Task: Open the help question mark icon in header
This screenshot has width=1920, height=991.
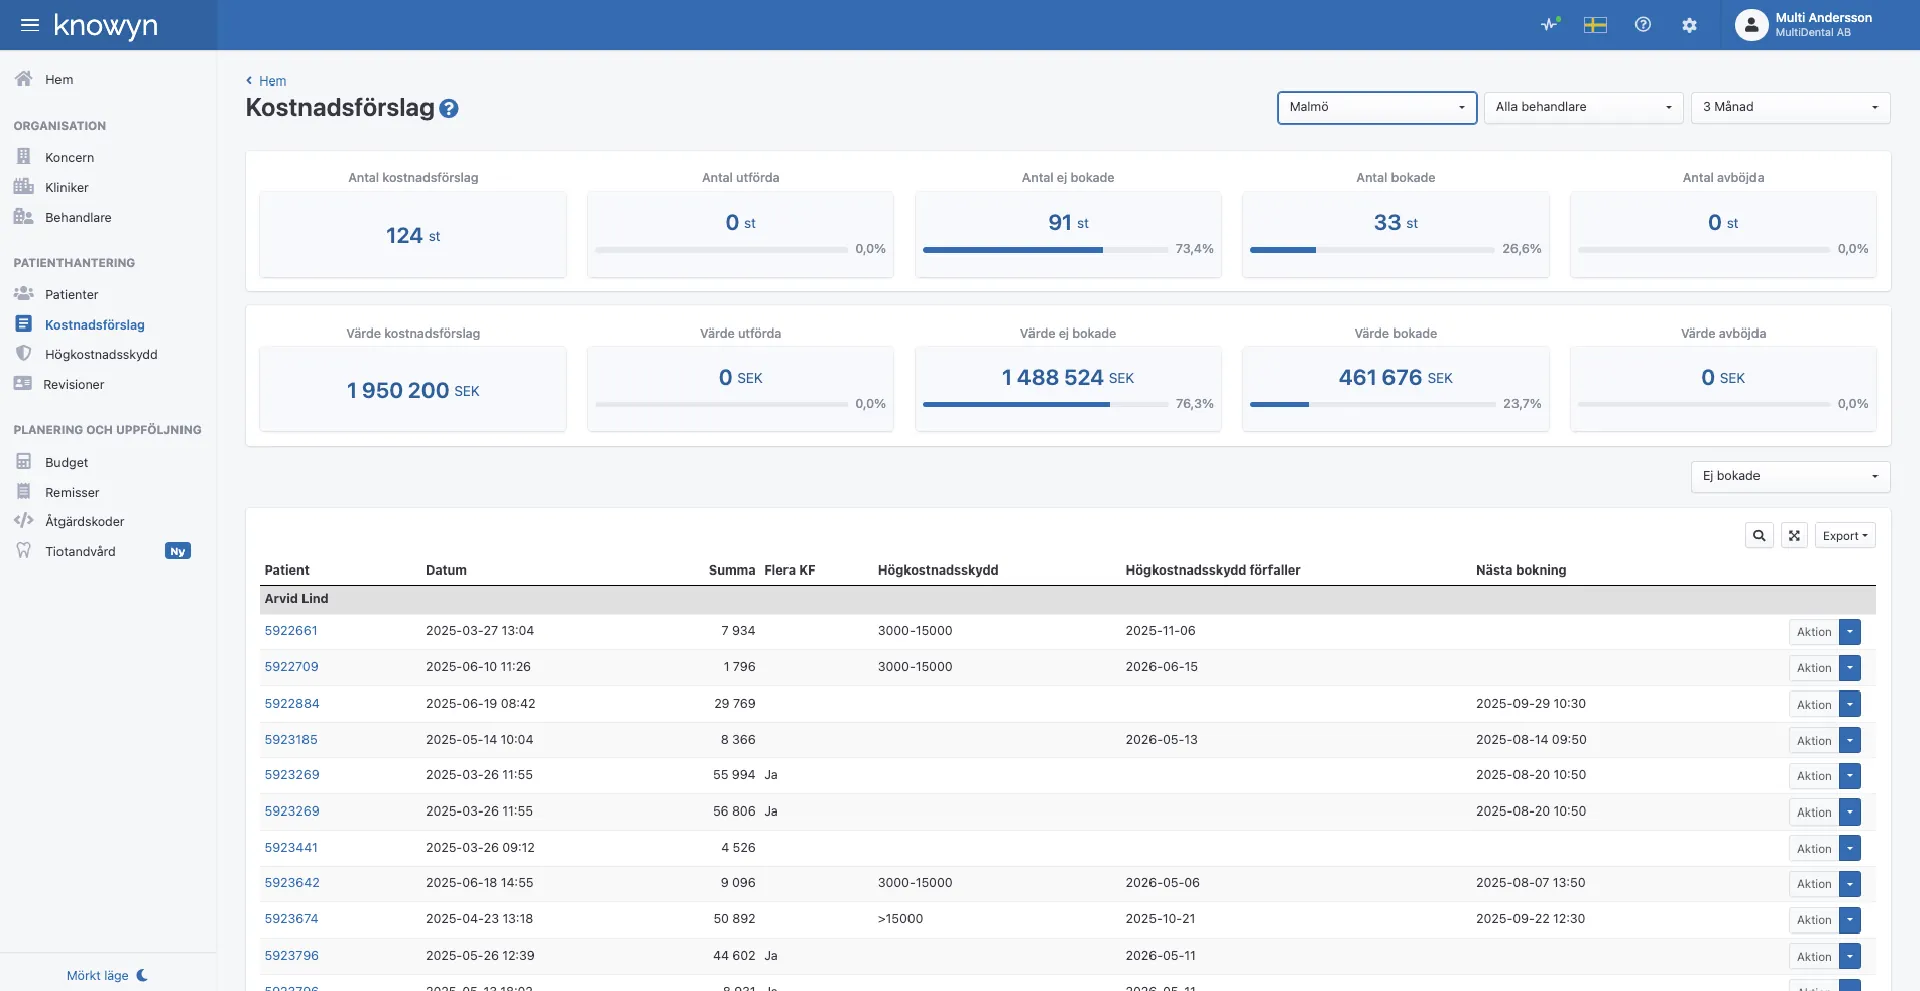Action: tap(1643, 25)
